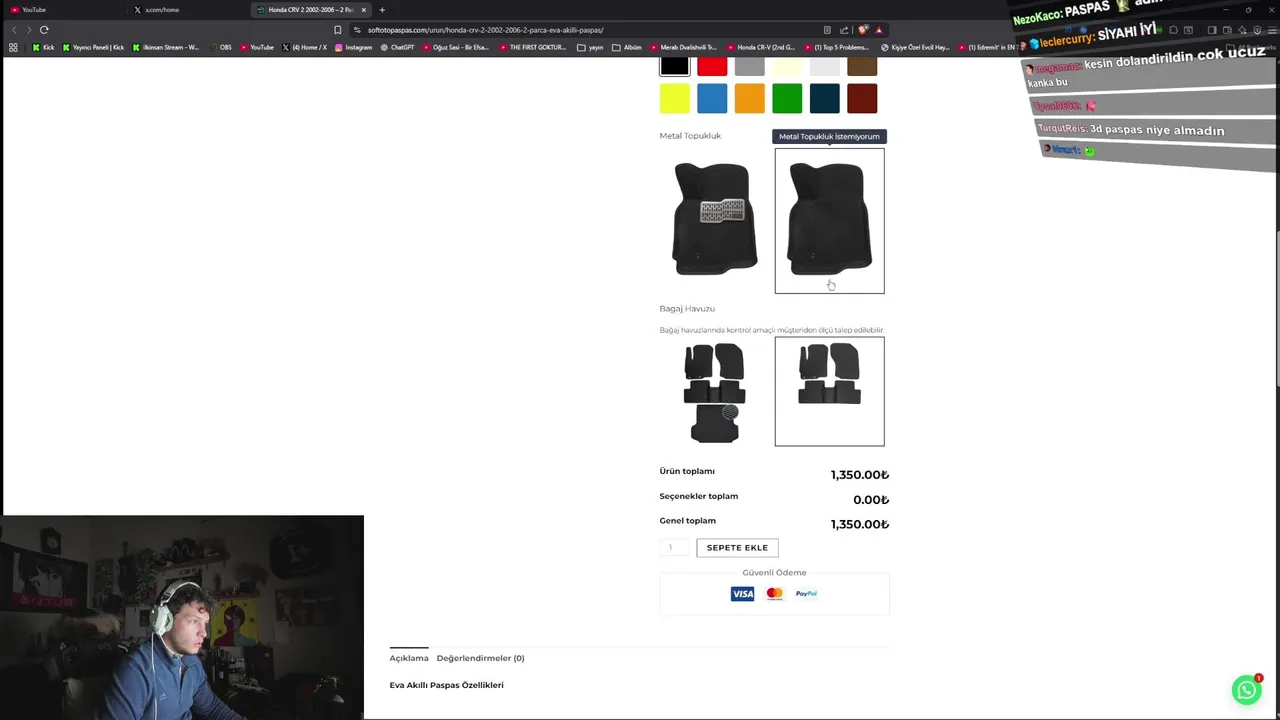Pick the dark red color swatch
Screen dimensions: 1280x720
(x=862, y=98)
